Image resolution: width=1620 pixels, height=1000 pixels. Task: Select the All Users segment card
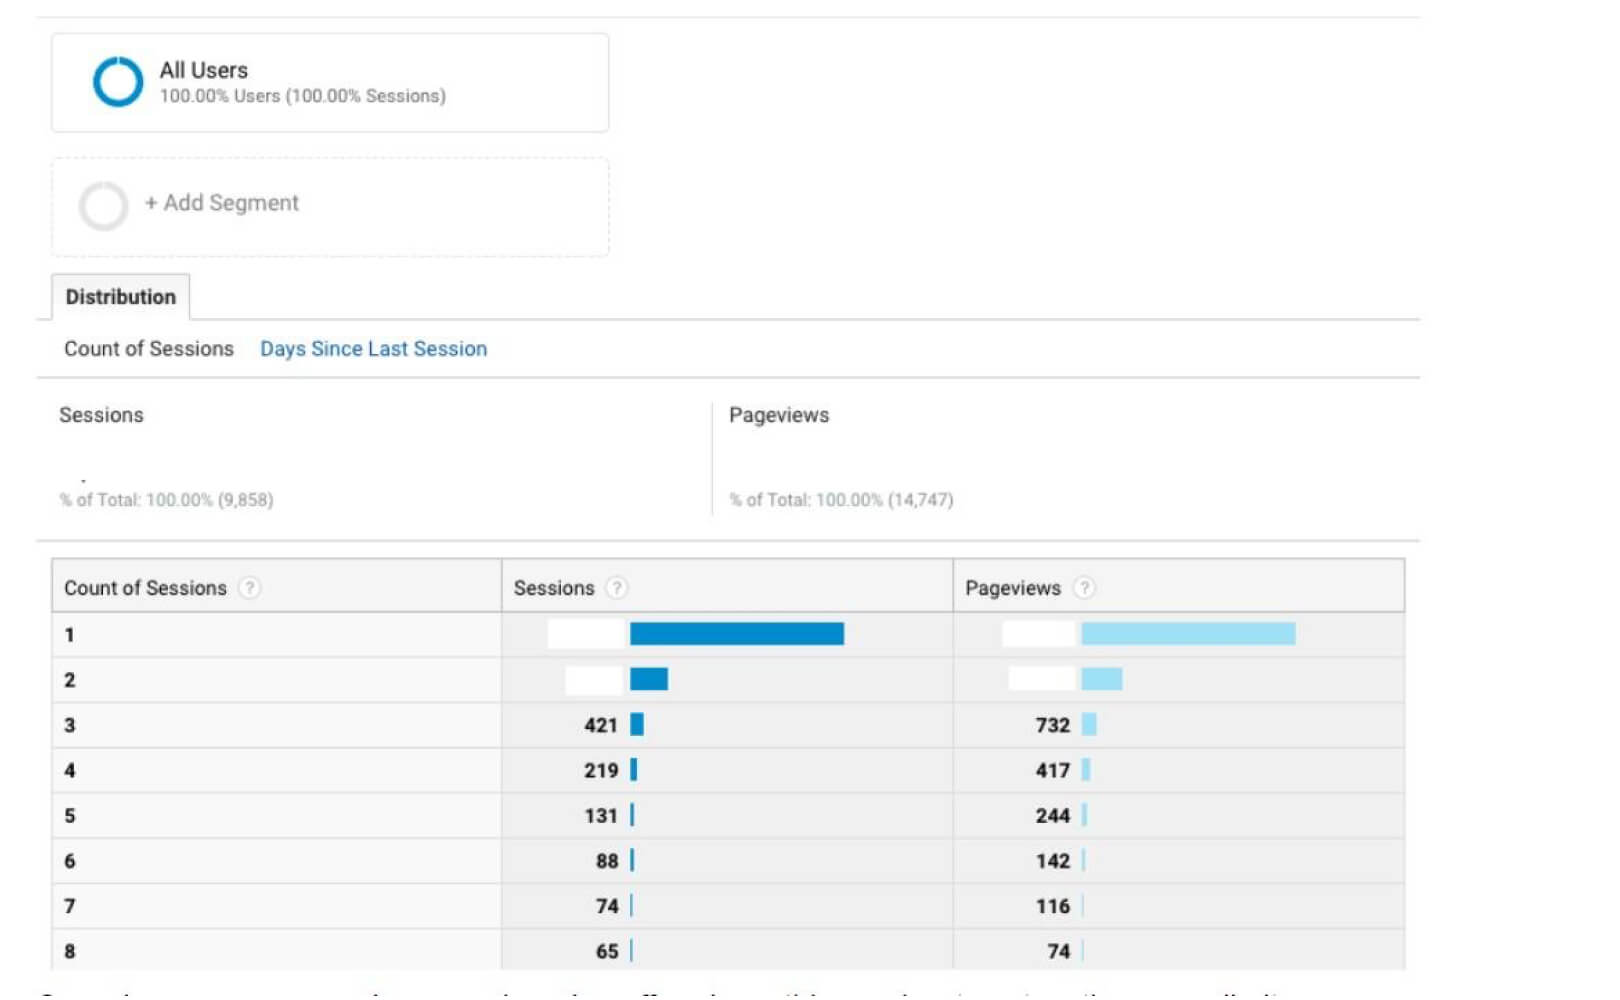tap(330, 83)
